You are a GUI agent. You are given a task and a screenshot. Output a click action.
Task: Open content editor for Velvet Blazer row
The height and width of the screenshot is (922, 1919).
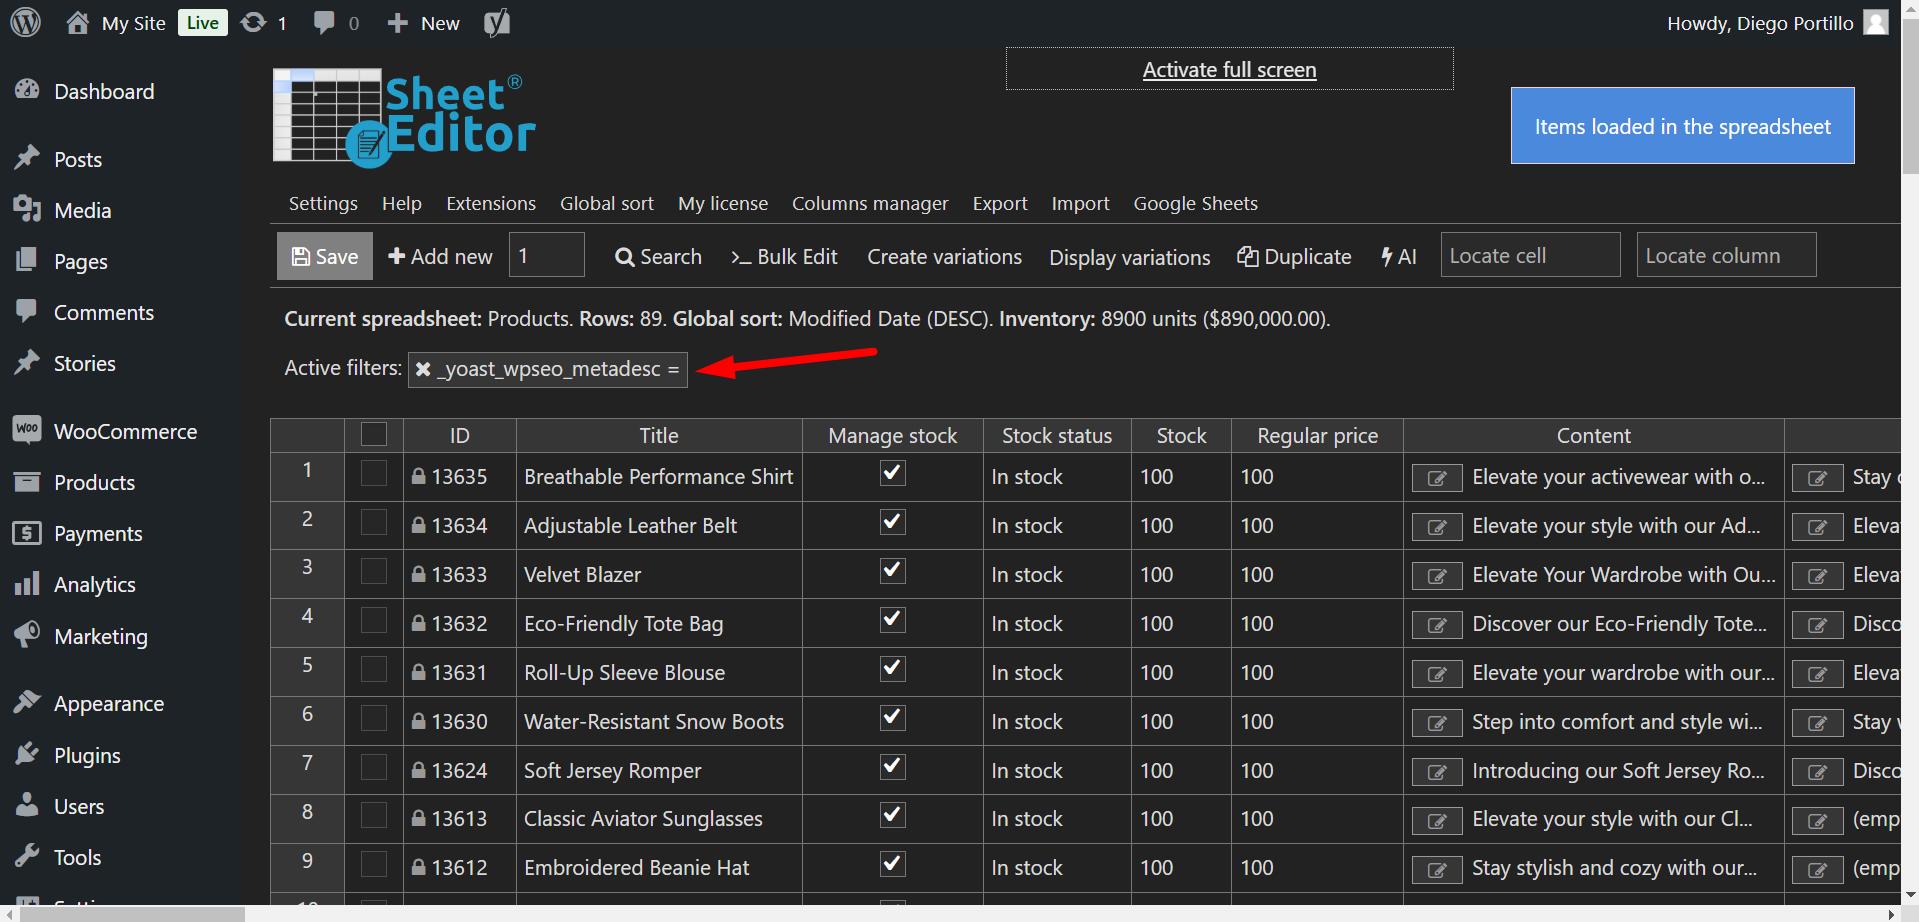point(1436,576)
